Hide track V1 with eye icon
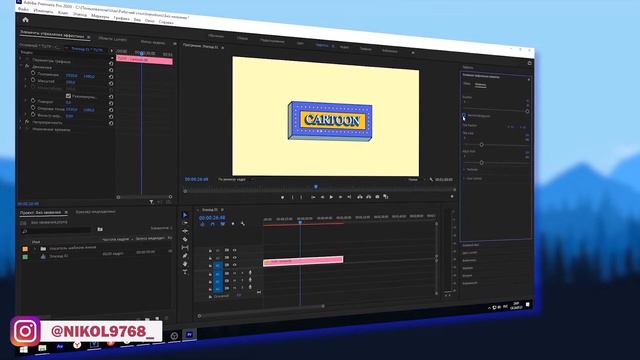640x360 pixels. point(235,265)
